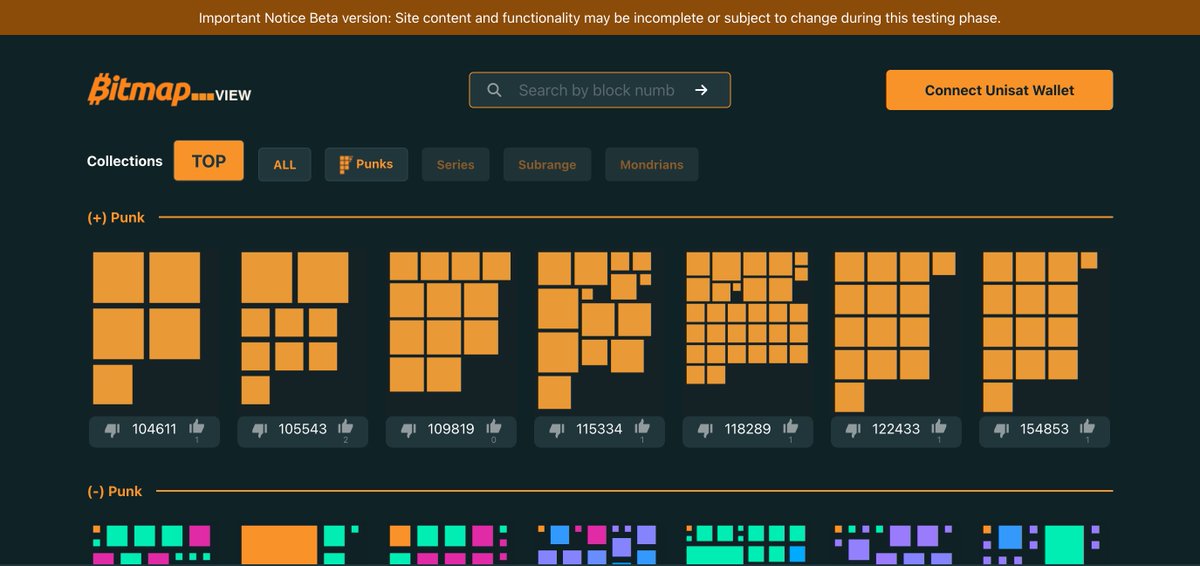Thumbs up bitmap 118289
This screenshot has height=566, width=1200.
pos(791,427)
